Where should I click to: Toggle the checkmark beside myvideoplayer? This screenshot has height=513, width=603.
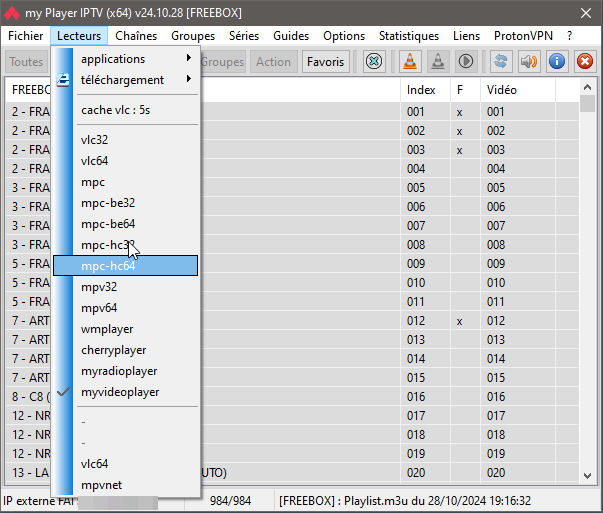tap(63, 392)
